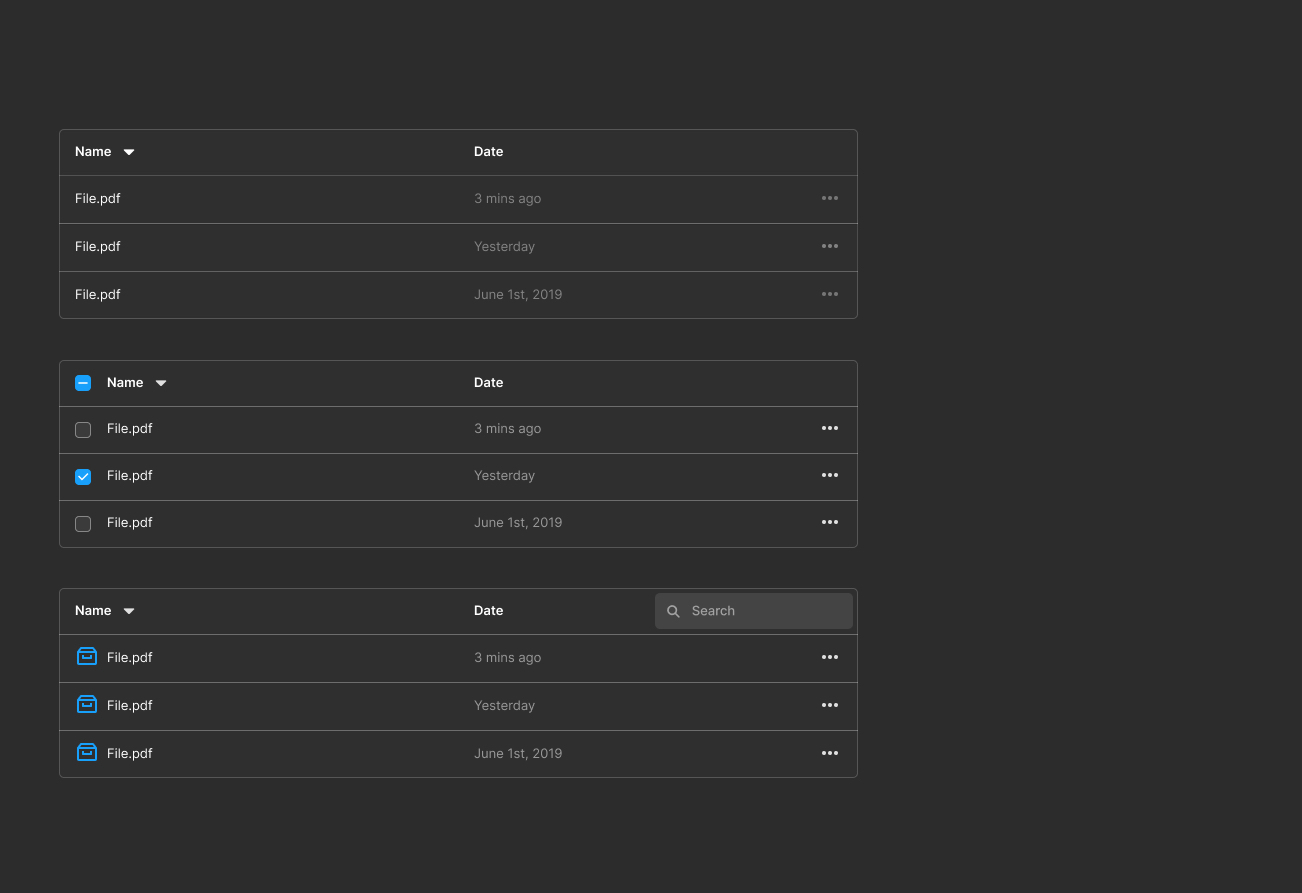
Task: Focus the Search input field
Action: [754, 611]
